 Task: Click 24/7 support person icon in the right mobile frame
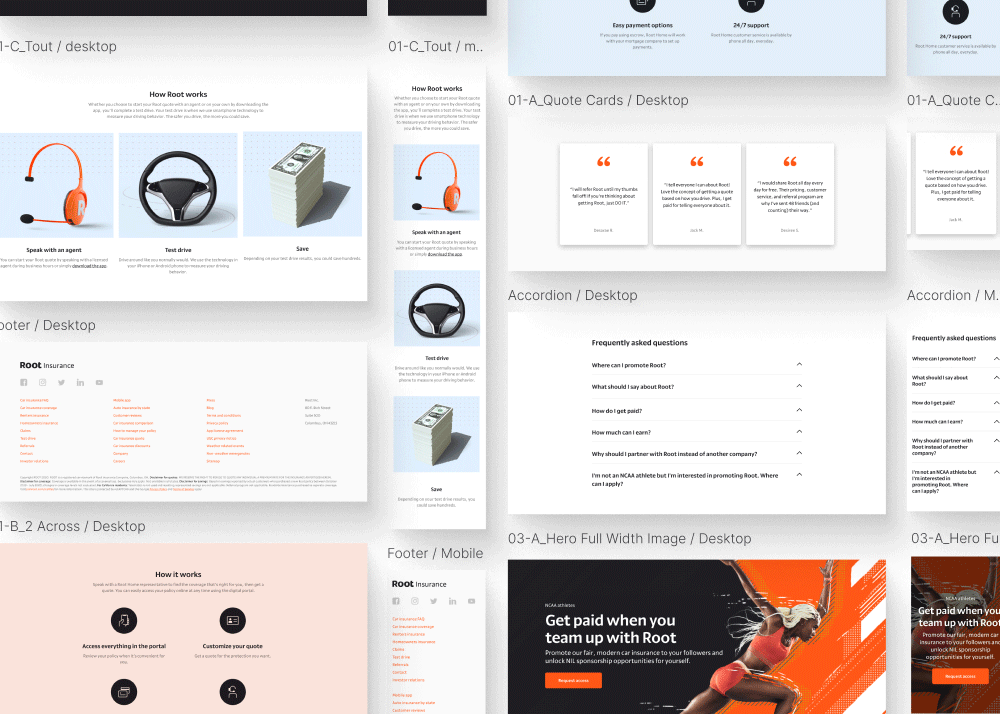[x=955, y=11]
